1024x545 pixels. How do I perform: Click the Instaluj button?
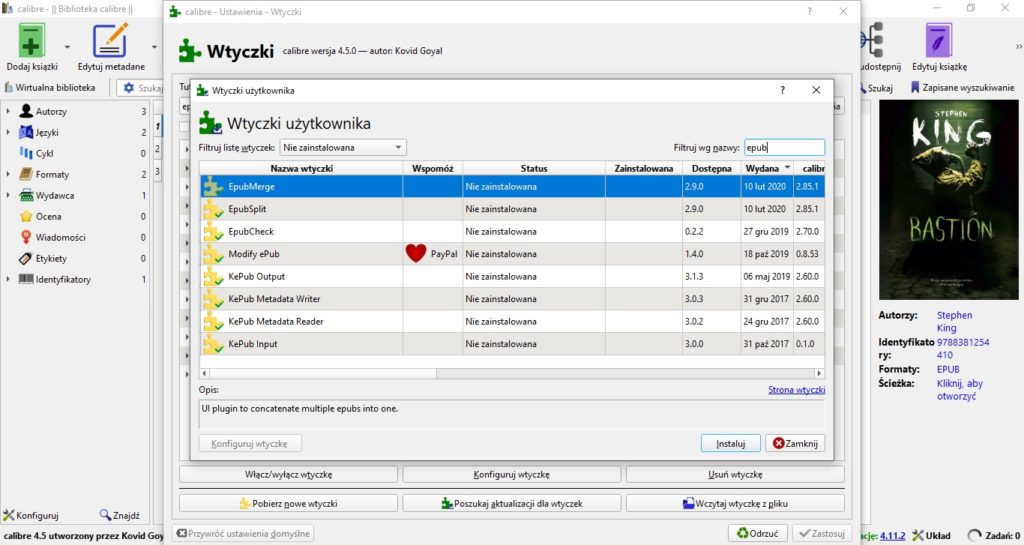(731, 443)
